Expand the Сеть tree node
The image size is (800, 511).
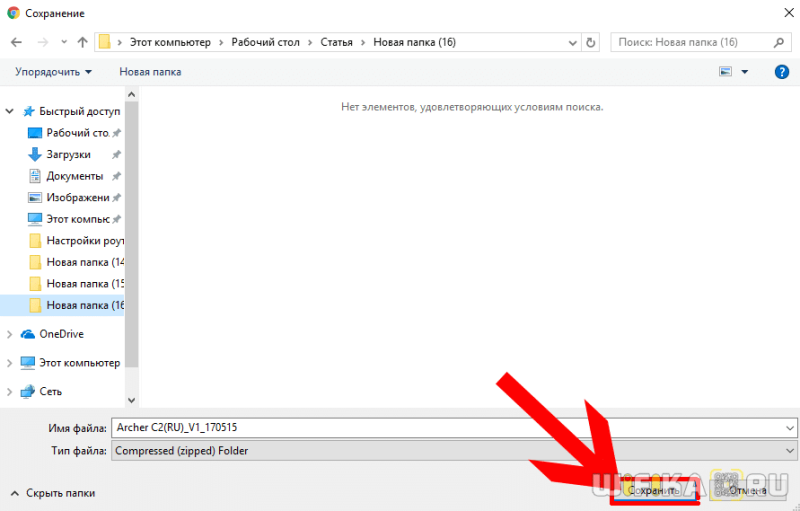(x=9, y=392)
